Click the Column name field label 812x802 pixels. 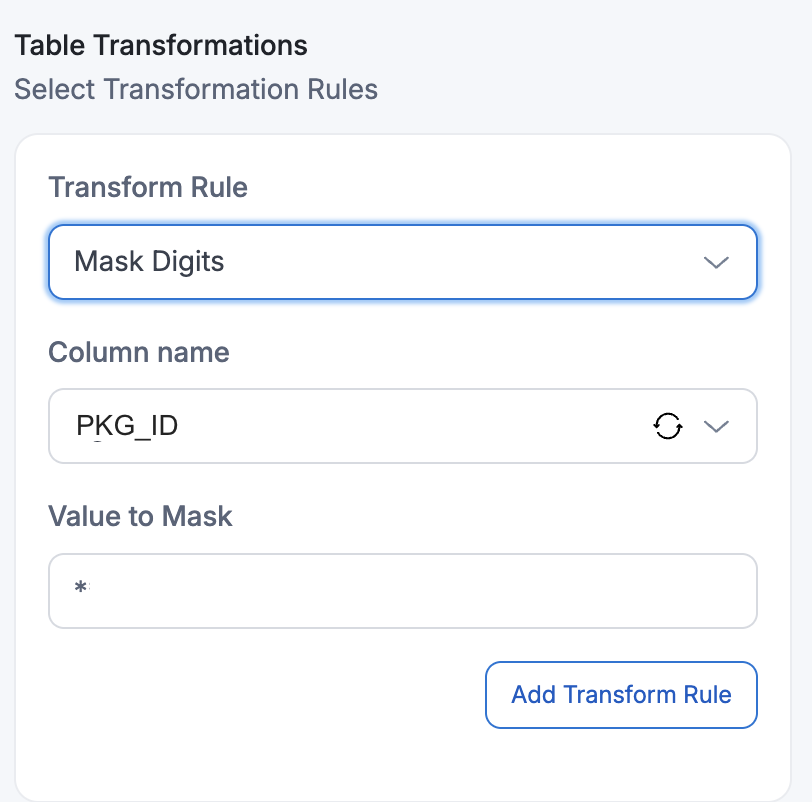139,352
